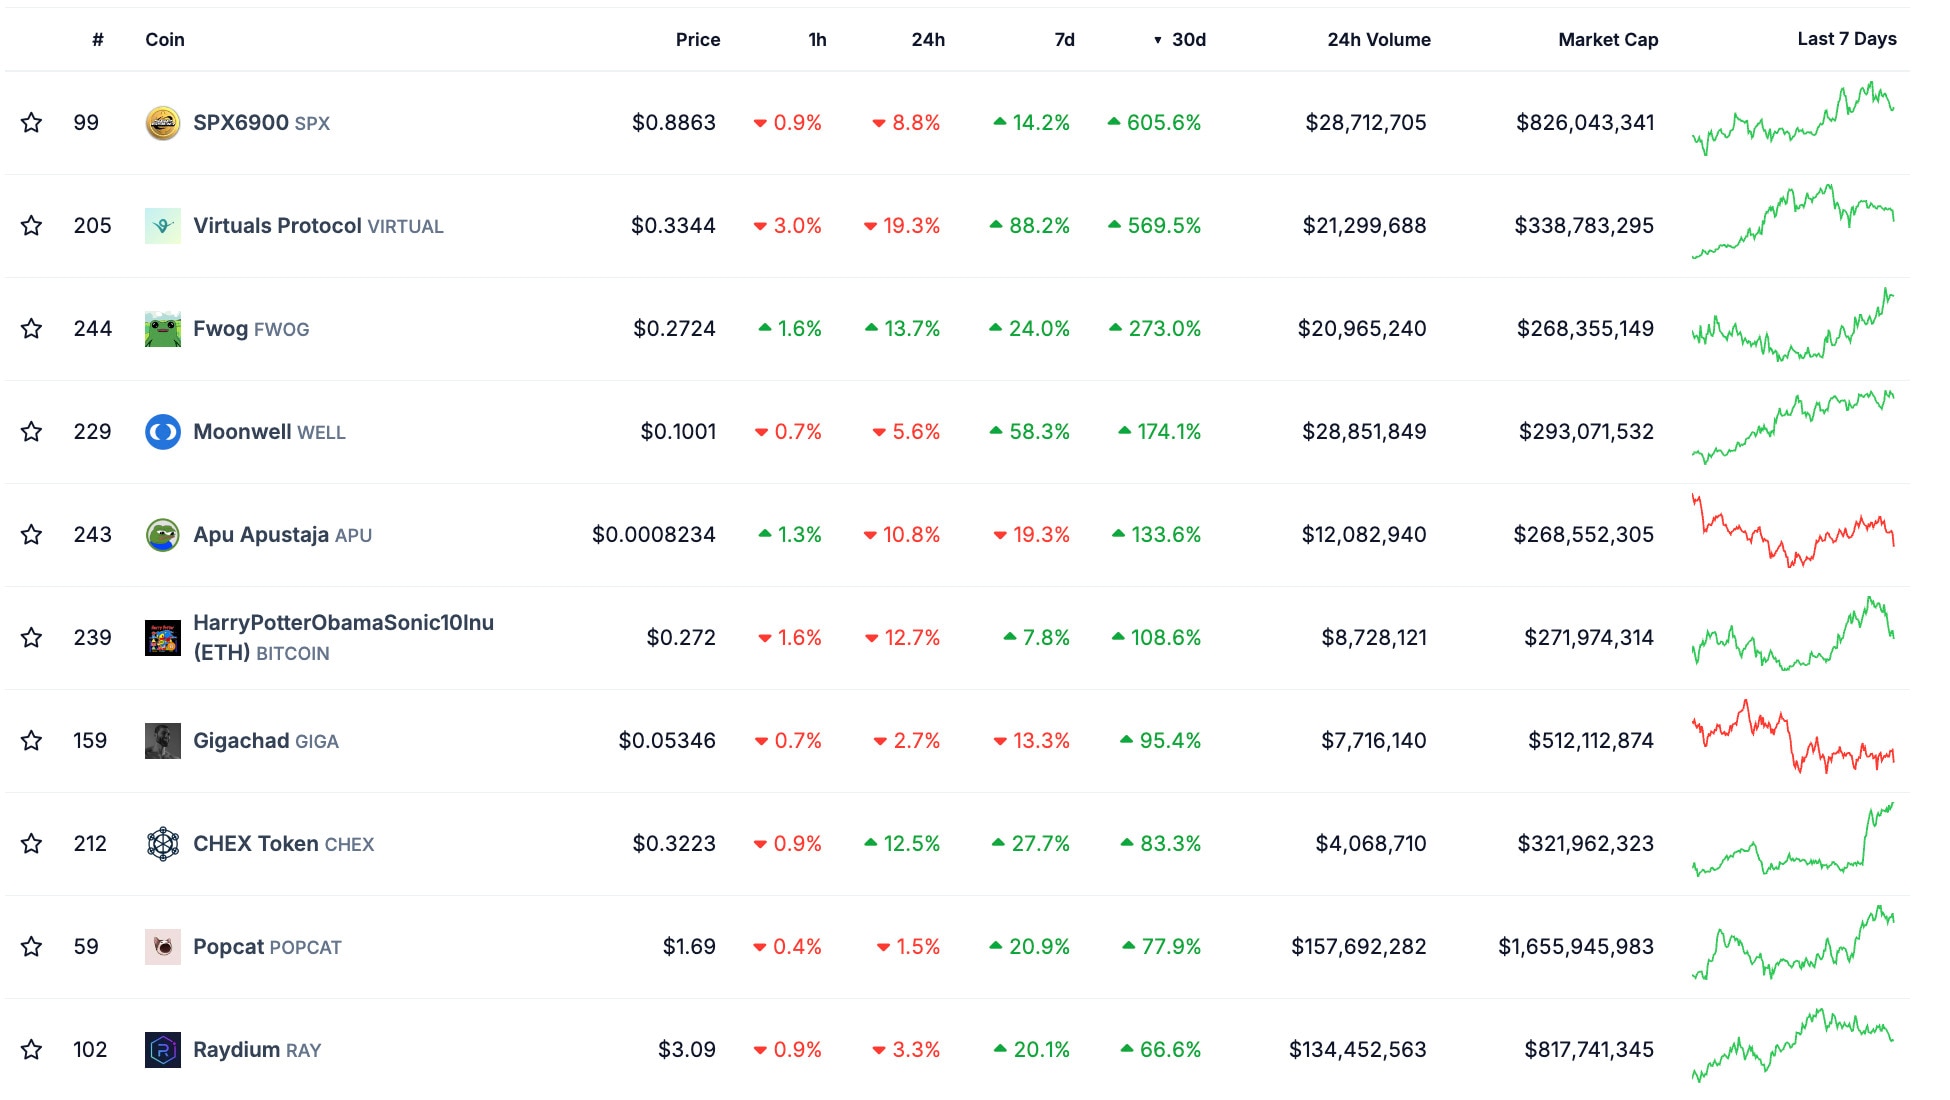Viewport: 1950px width, 1100px height.
Task: Click Moonwell's $0.1001 price
Action: 678,432
